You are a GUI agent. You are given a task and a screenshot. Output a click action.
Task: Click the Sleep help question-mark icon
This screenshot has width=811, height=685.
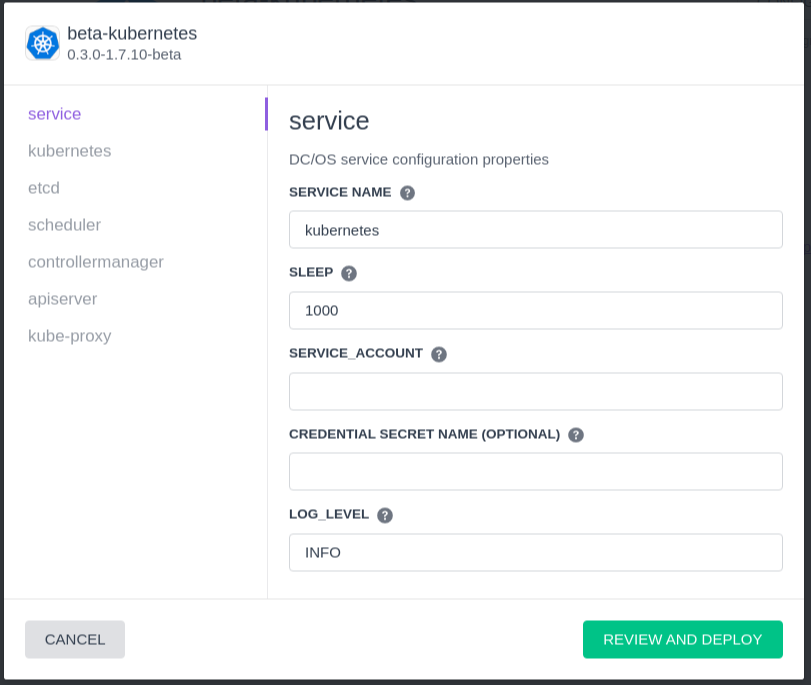pos(349,273)
